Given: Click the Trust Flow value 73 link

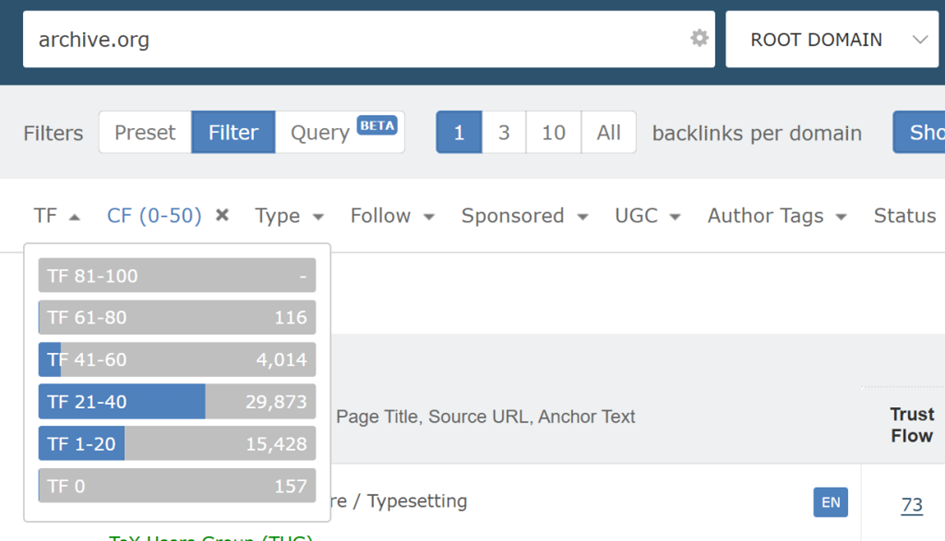Looking at the screenshot, I should tap(911, 504).
